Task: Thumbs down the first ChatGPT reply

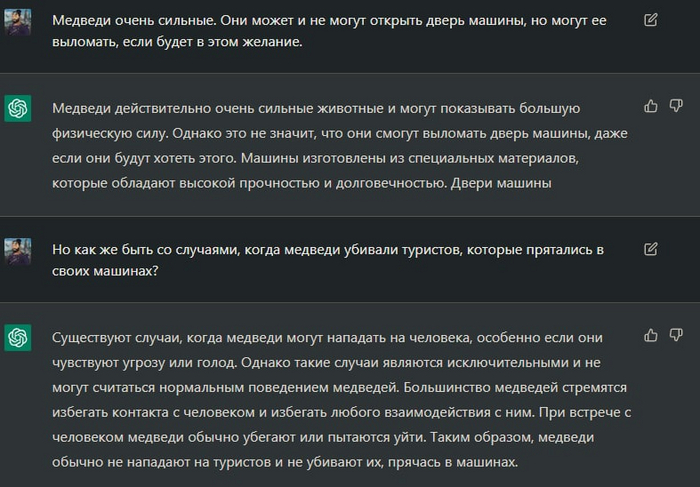Action: (675, 105)
